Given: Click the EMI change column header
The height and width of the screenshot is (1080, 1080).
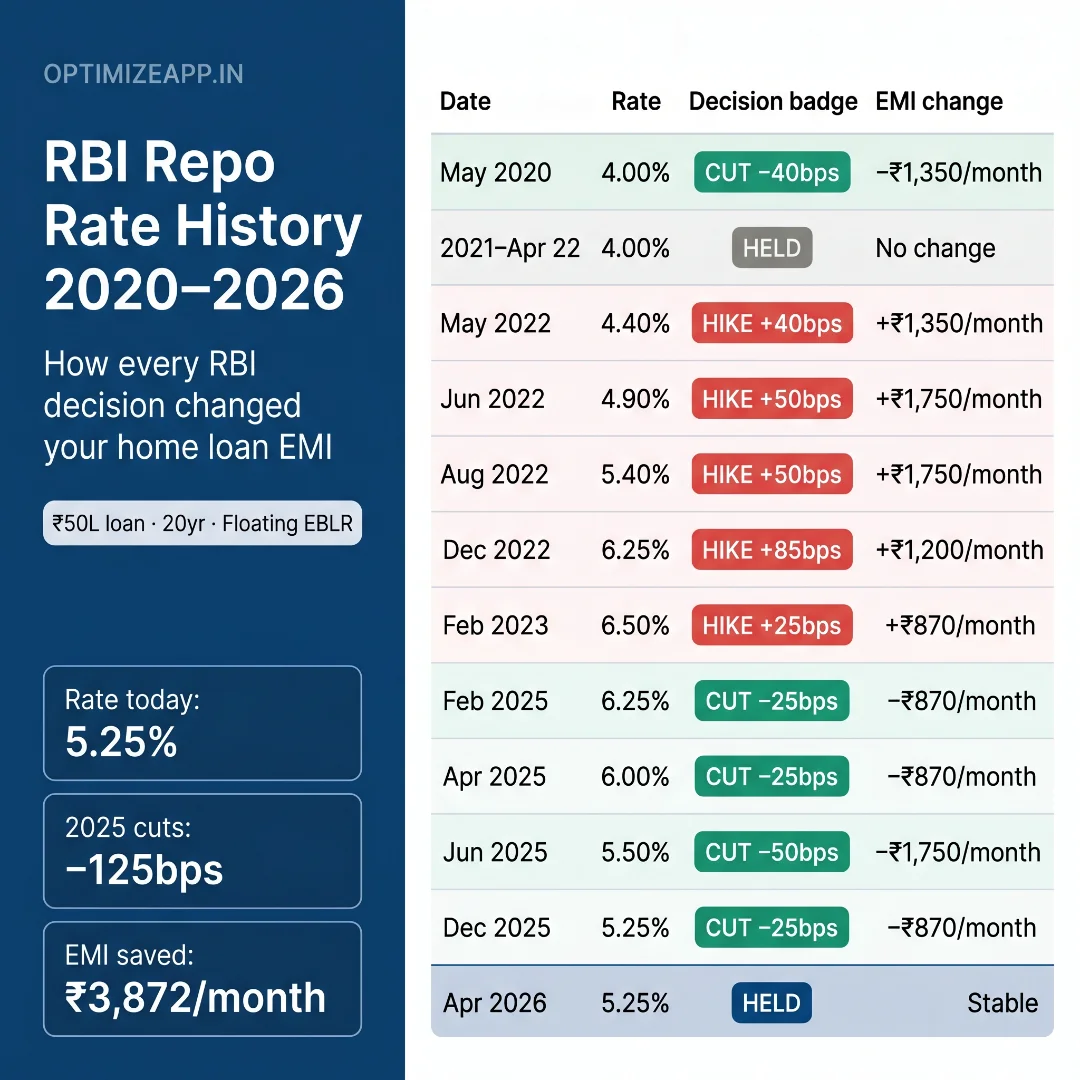Looking at the screenshot, I should 939,101.
